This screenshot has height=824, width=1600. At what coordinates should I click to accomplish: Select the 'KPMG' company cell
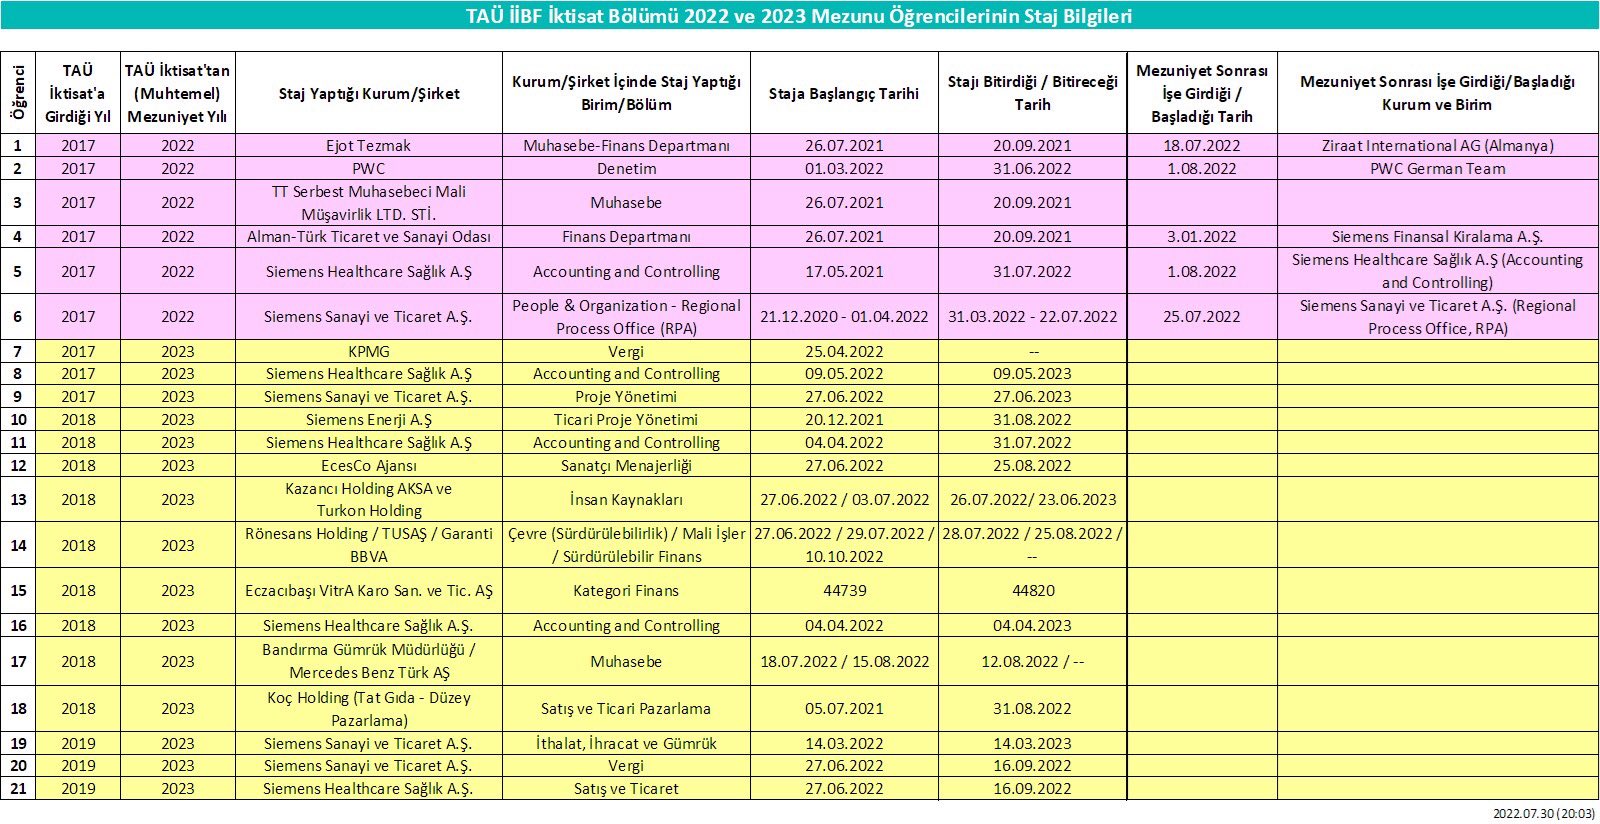[x=369, y=351]
